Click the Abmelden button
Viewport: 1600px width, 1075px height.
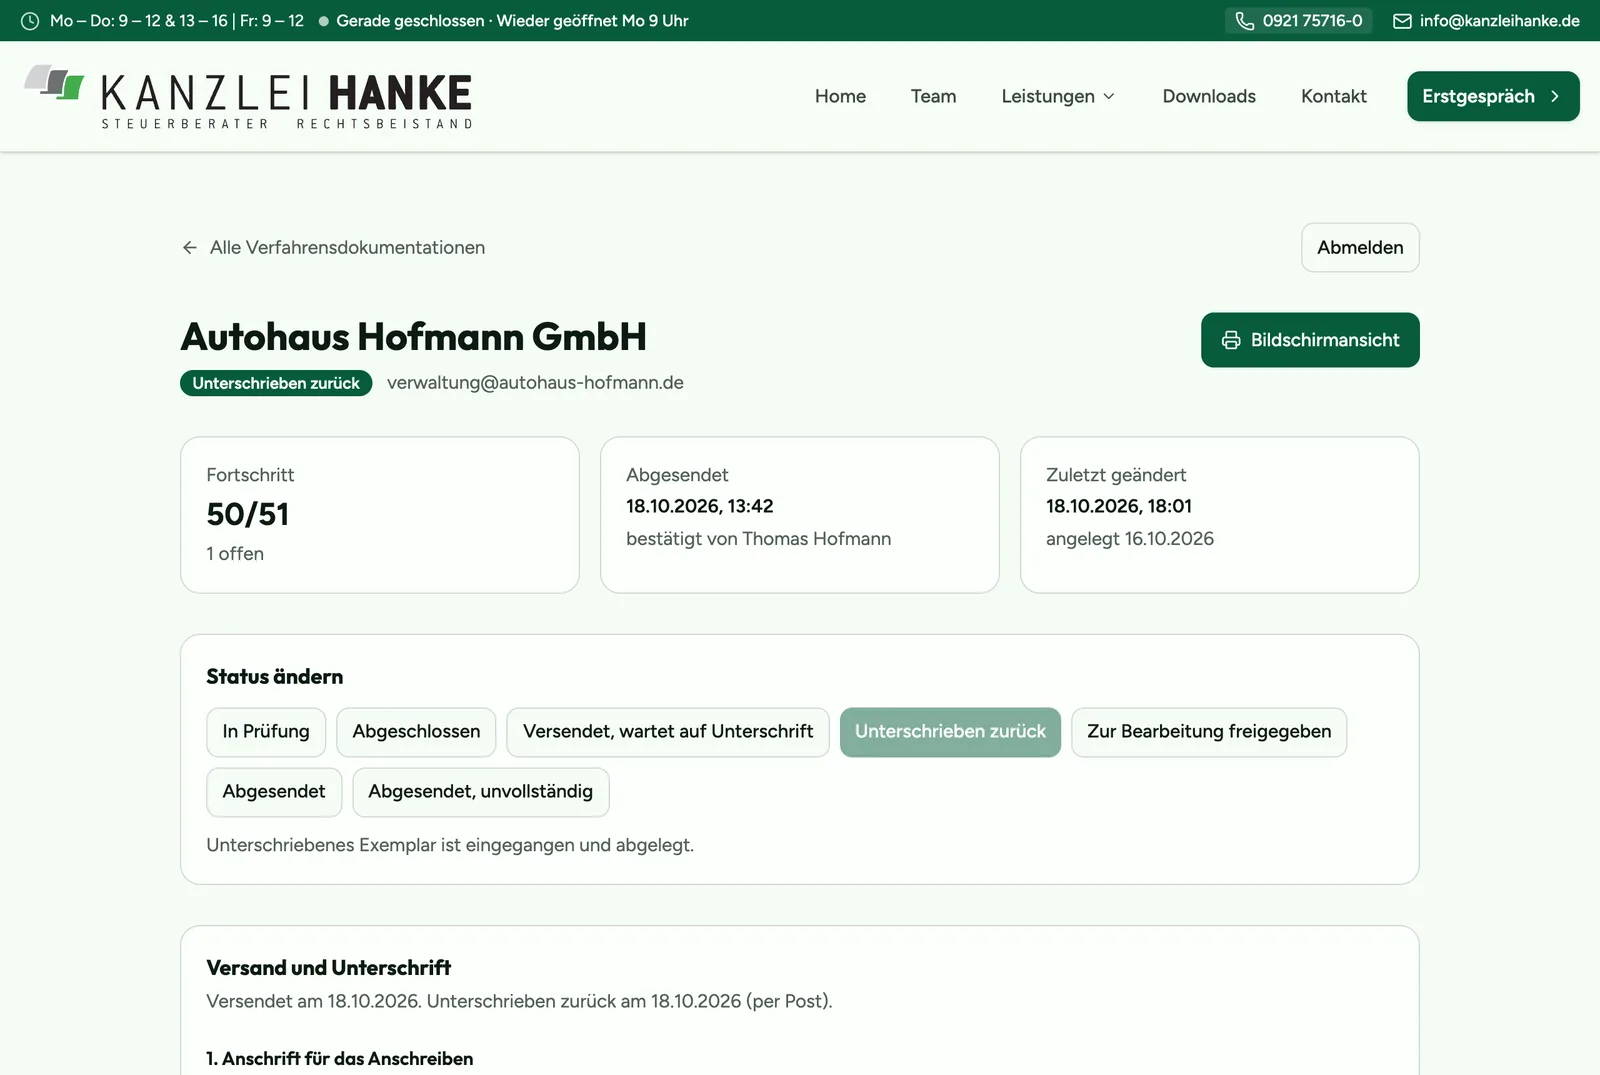tap(1360, 247)
